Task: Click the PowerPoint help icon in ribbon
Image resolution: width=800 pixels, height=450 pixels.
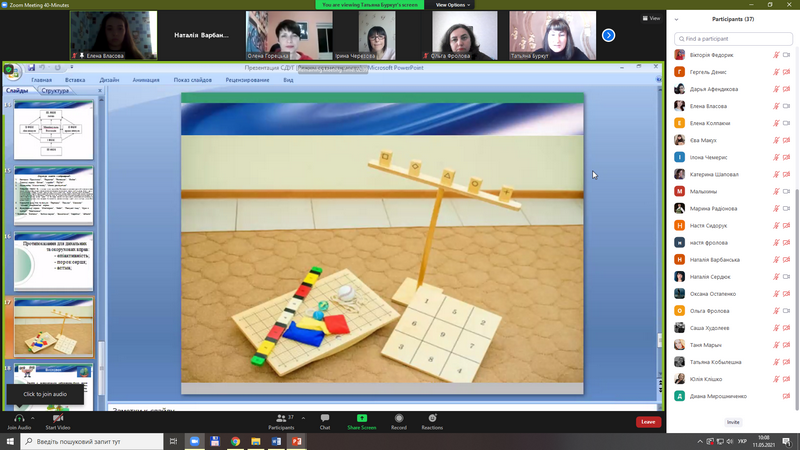Action: pyautogui.click(x=658, y=80)
